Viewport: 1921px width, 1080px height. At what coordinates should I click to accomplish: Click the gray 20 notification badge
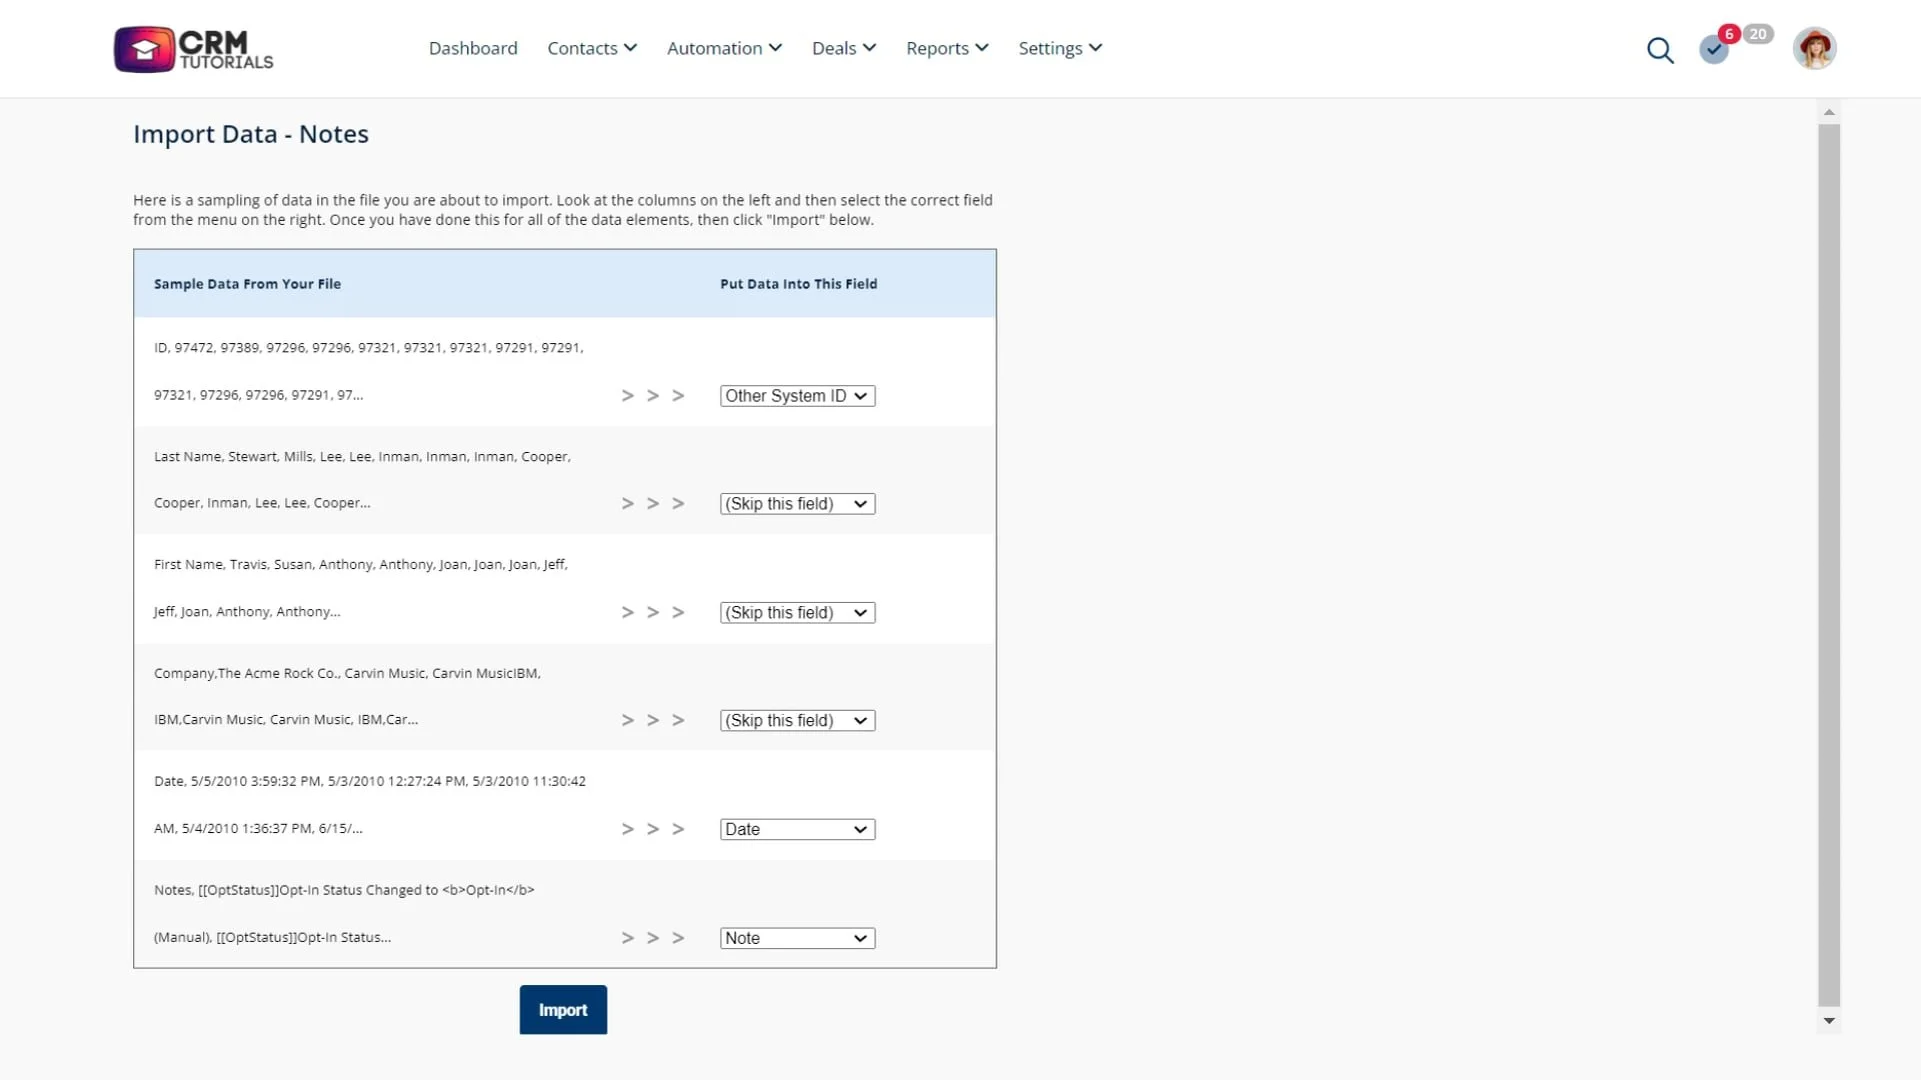pos(1758,34)
